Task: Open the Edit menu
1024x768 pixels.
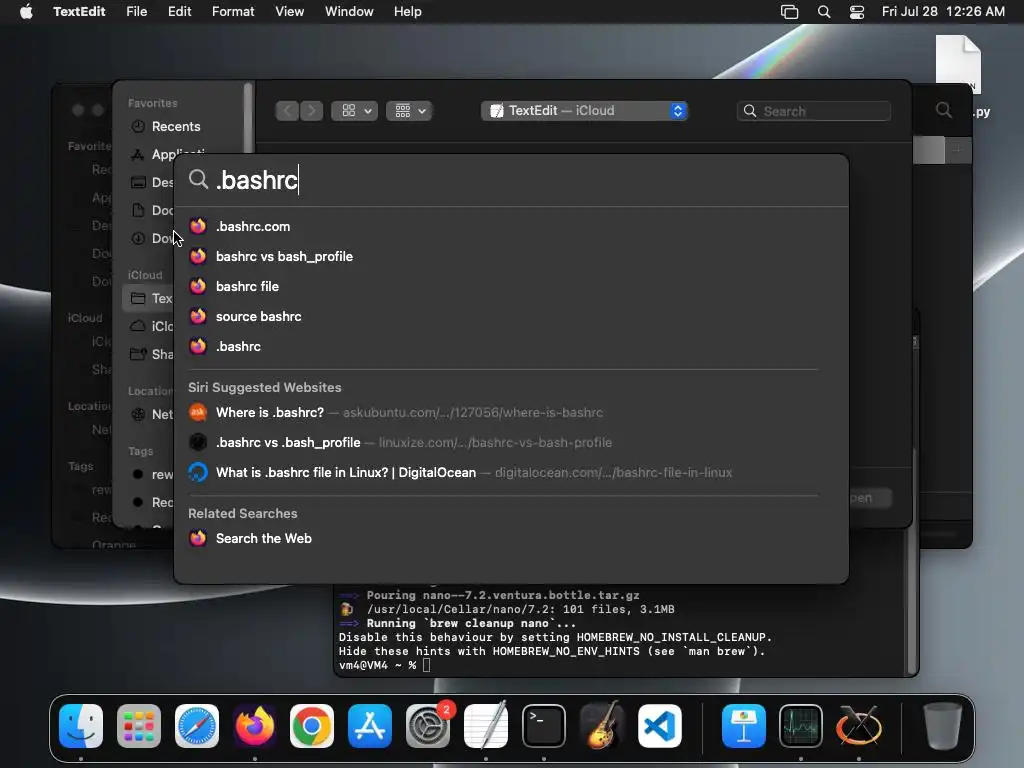Action: (x=180, y=12)
